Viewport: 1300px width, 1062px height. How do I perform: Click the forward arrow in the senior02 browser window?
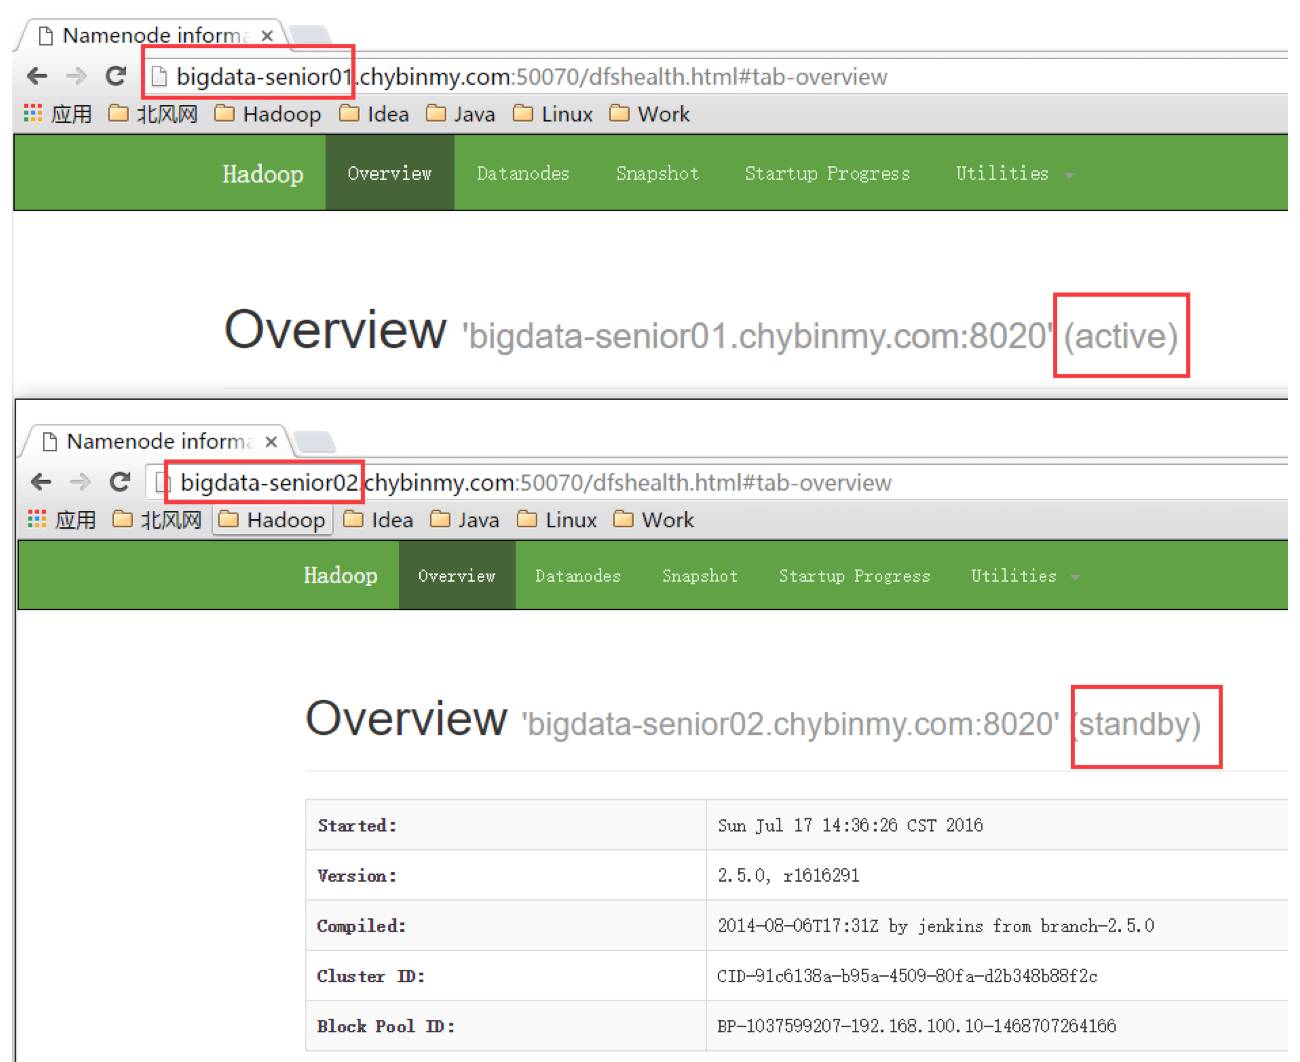click(80, 482)
